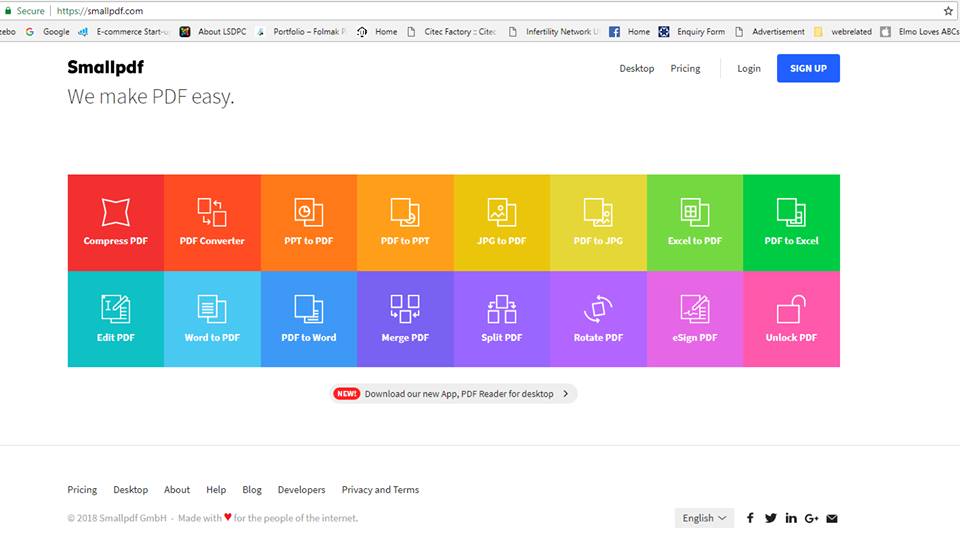Choose the Split PDF tool
The image size is (960, 539).
pyautogui.click(x=501, y=318)
